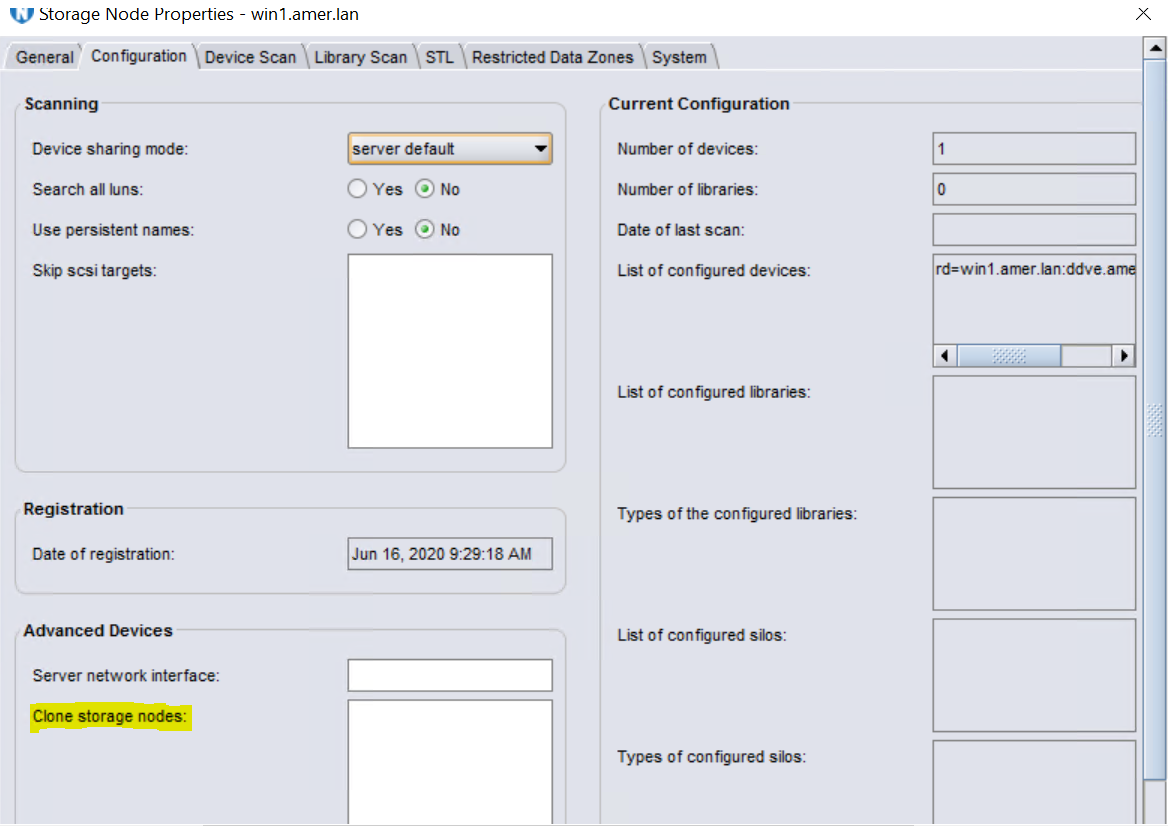Click the Server network interface field
Screen dimensions: 1168x826
450,676
